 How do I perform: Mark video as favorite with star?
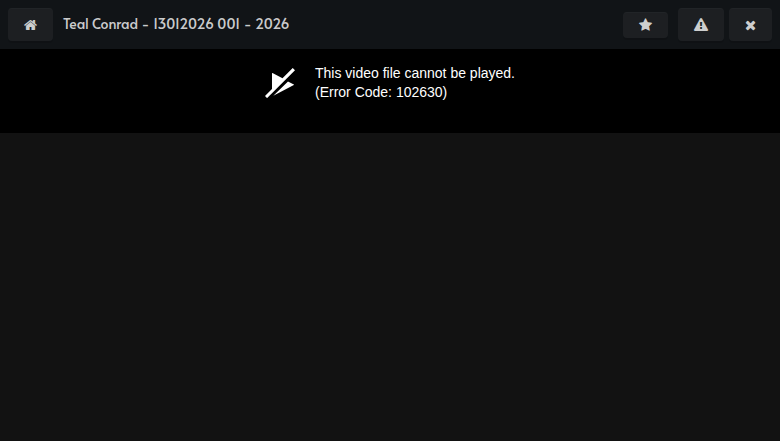(645, 25)
